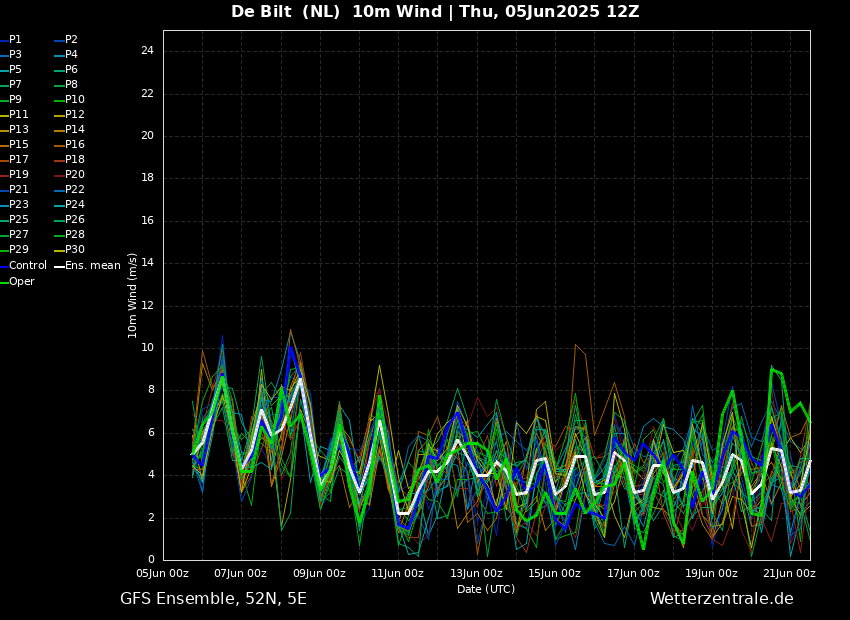
Task: Click the 13Jun 00z date tick label
Action: coord(476,574)
